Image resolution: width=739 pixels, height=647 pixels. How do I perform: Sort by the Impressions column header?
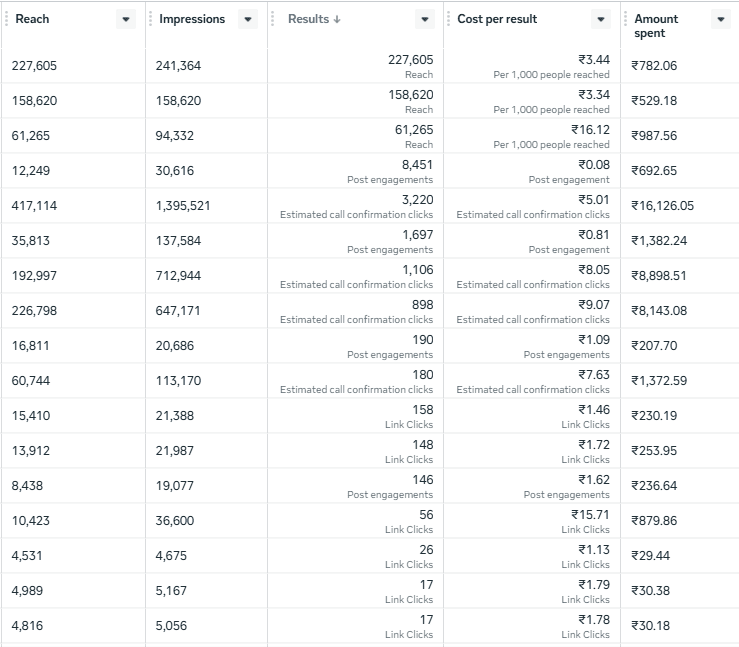192,19
